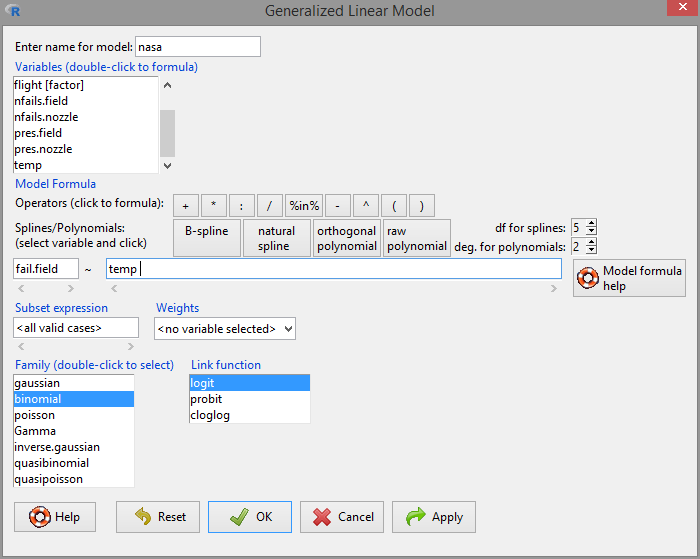Click the variables list scrollbar thumb

pyautogui.click(x=167, y=133)
